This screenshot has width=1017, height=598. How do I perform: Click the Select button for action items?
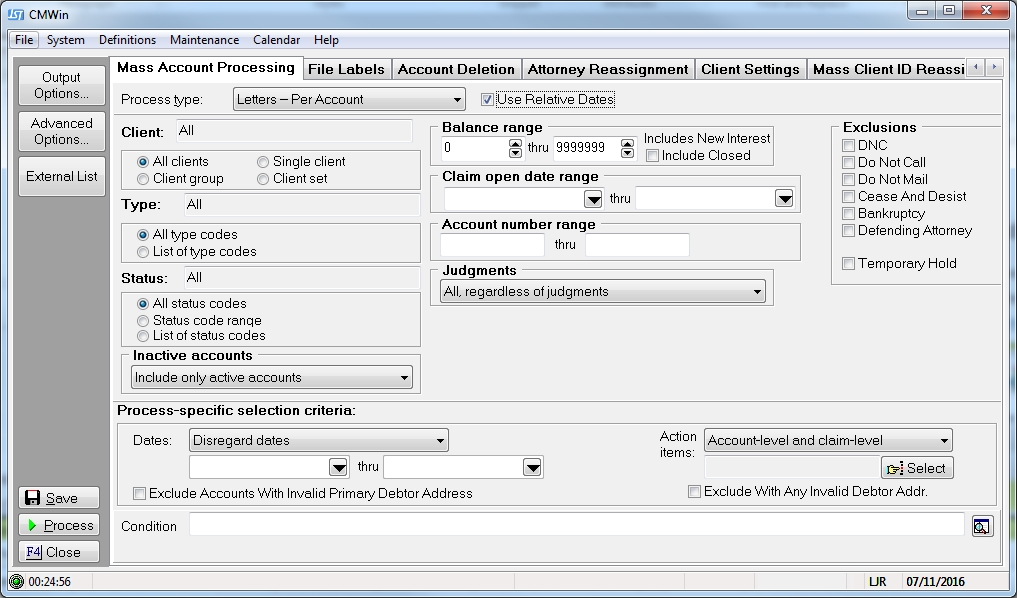click(917, 468)
